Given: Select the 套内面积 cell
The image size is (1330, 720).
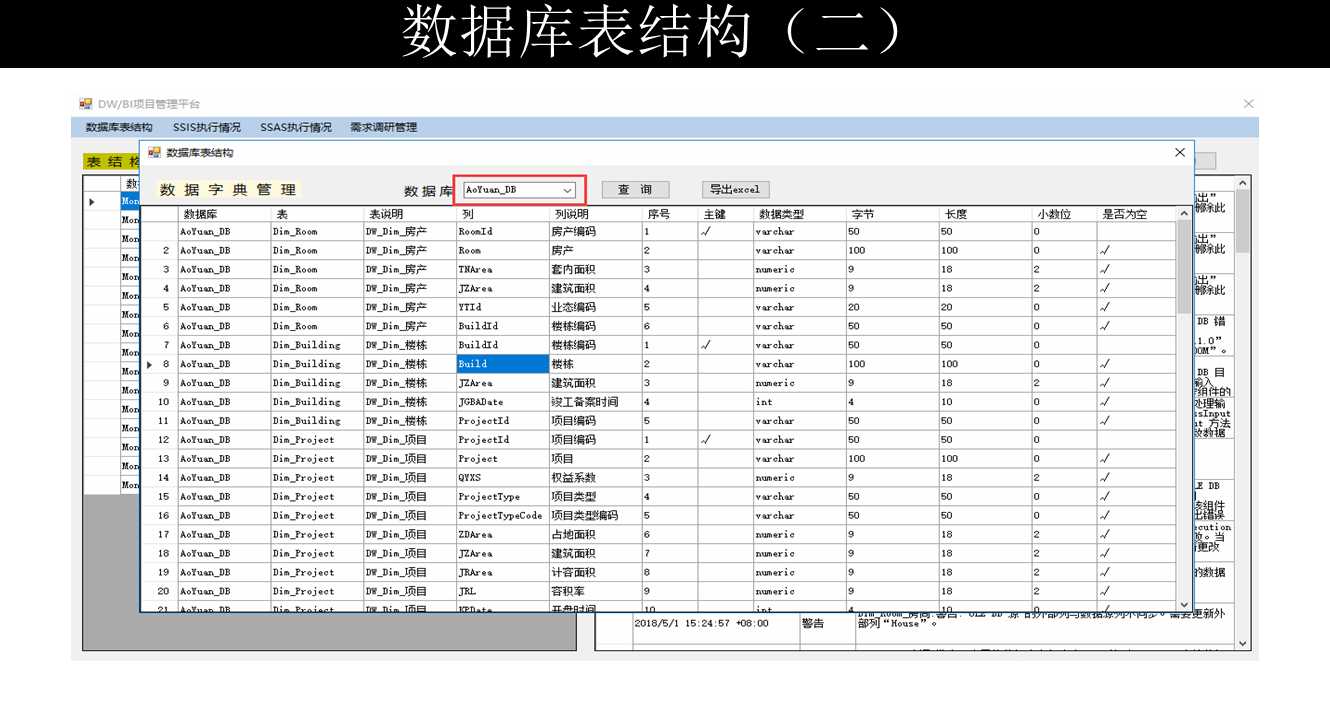Looking at the screenshot, I should (595, 269).
